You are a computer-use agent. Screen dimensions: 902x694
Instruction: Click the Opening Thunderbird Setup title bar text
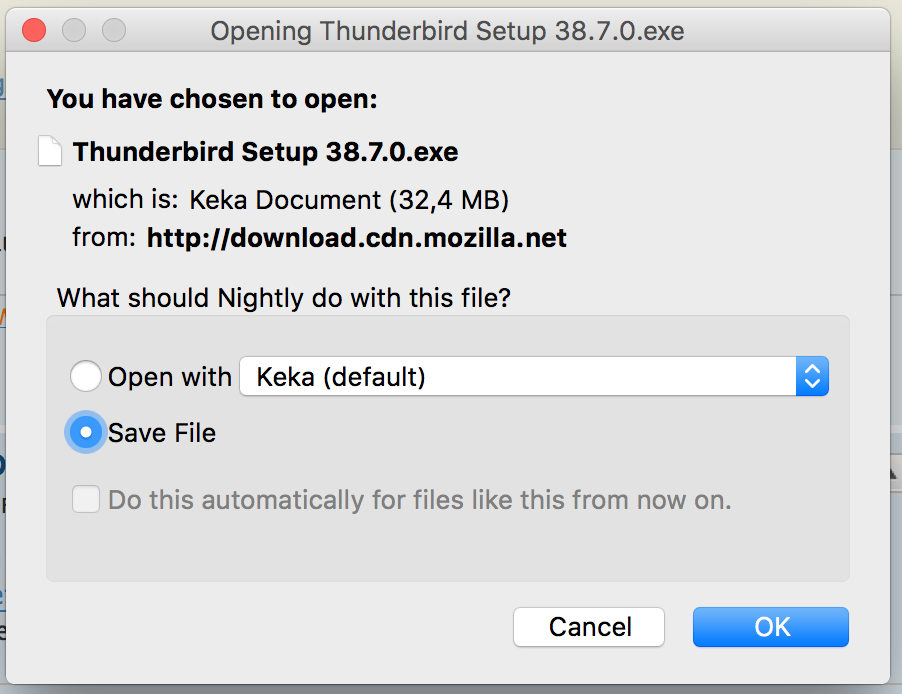click(447, 31)
